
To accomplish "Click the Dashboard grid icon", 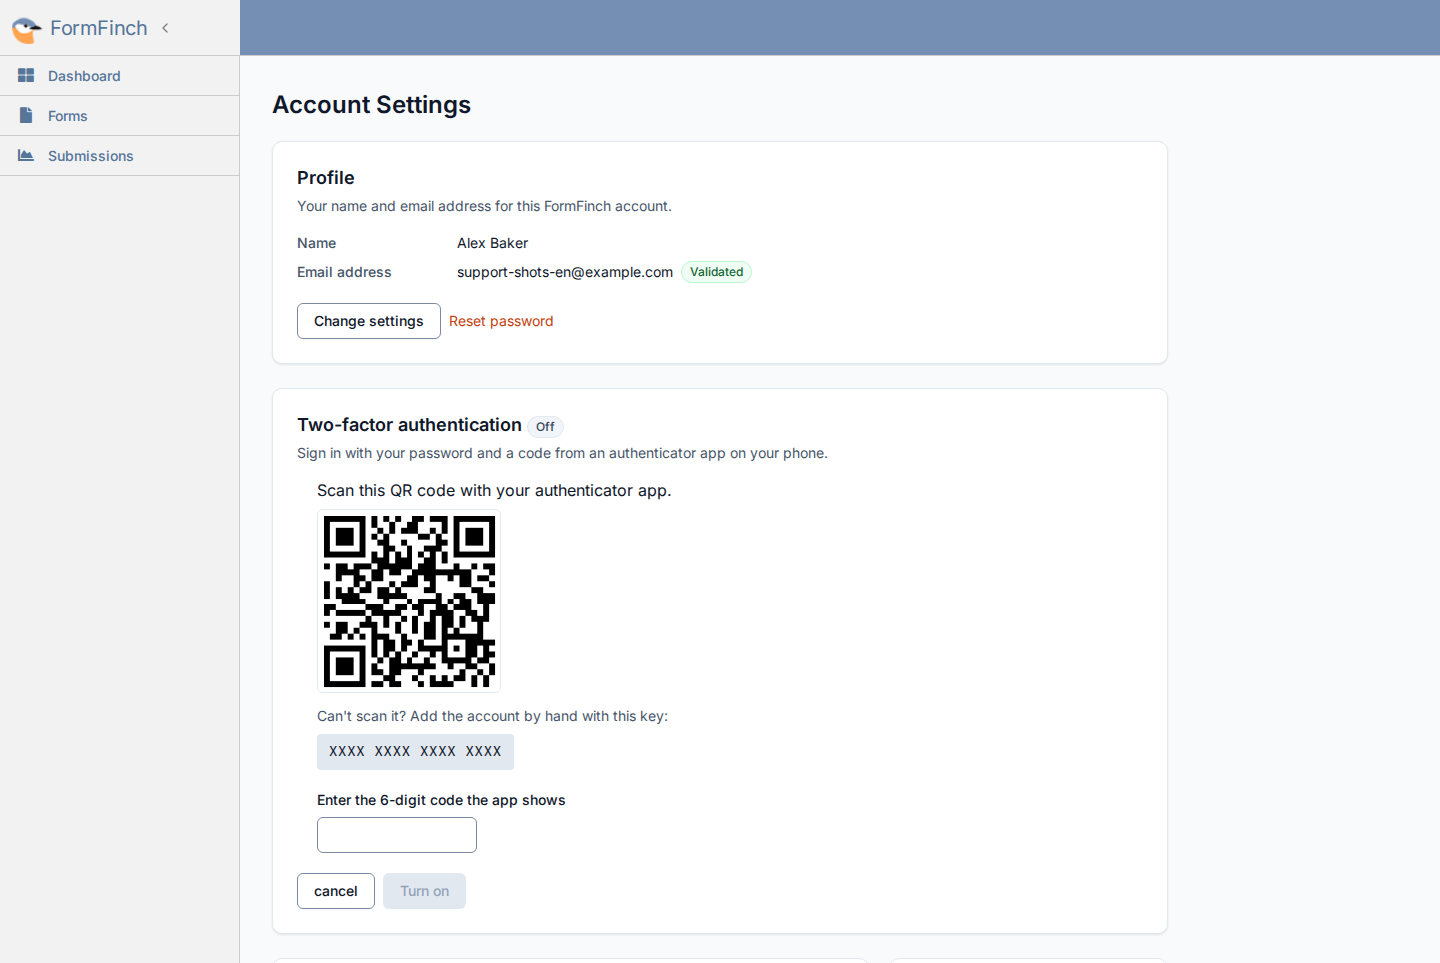I will pyautogui.click(x=26, y=75).
